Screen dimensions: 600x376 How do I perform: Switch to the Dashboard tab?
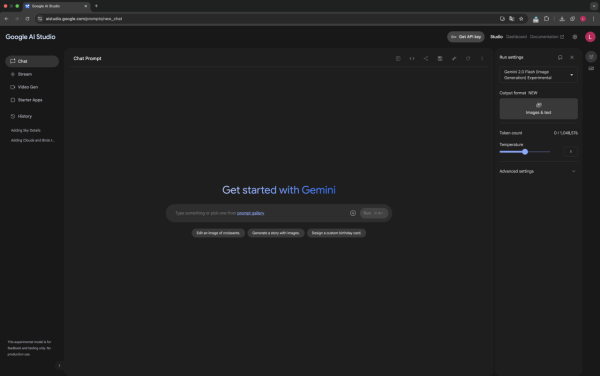(516, 37)
